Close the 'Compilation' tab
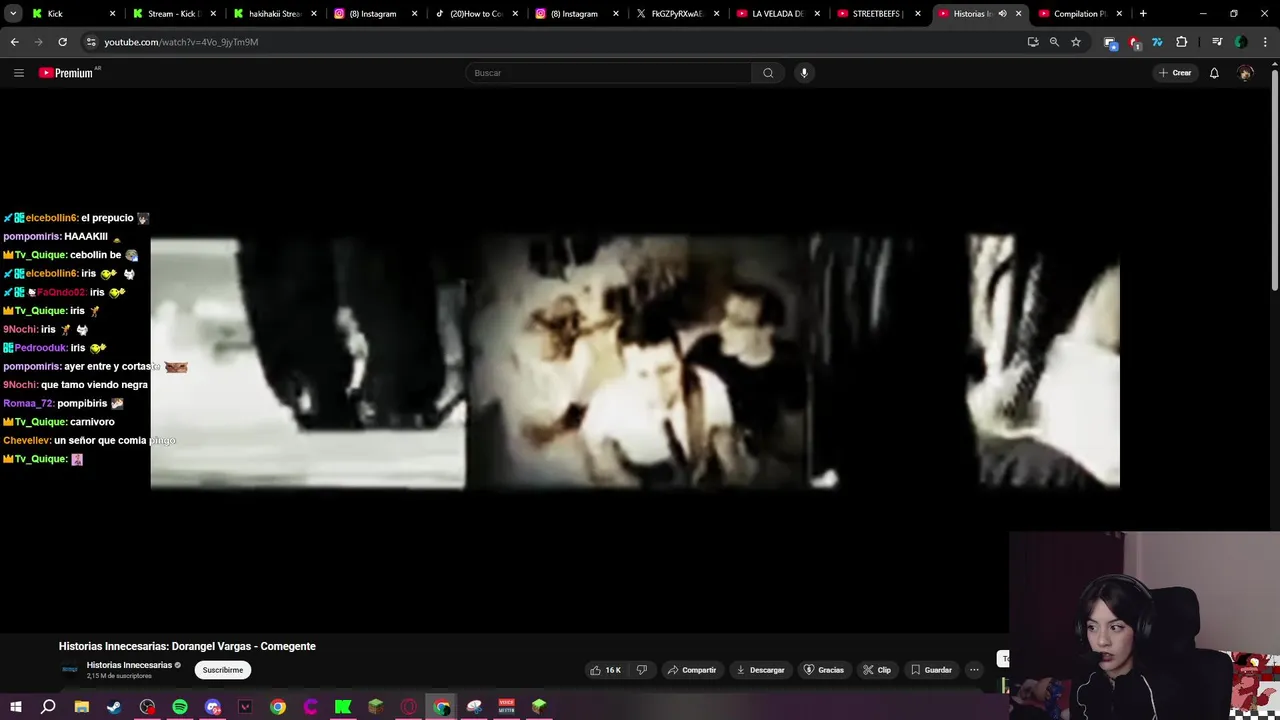Viewport: 1280px width, 720px height. (1119, 14)
